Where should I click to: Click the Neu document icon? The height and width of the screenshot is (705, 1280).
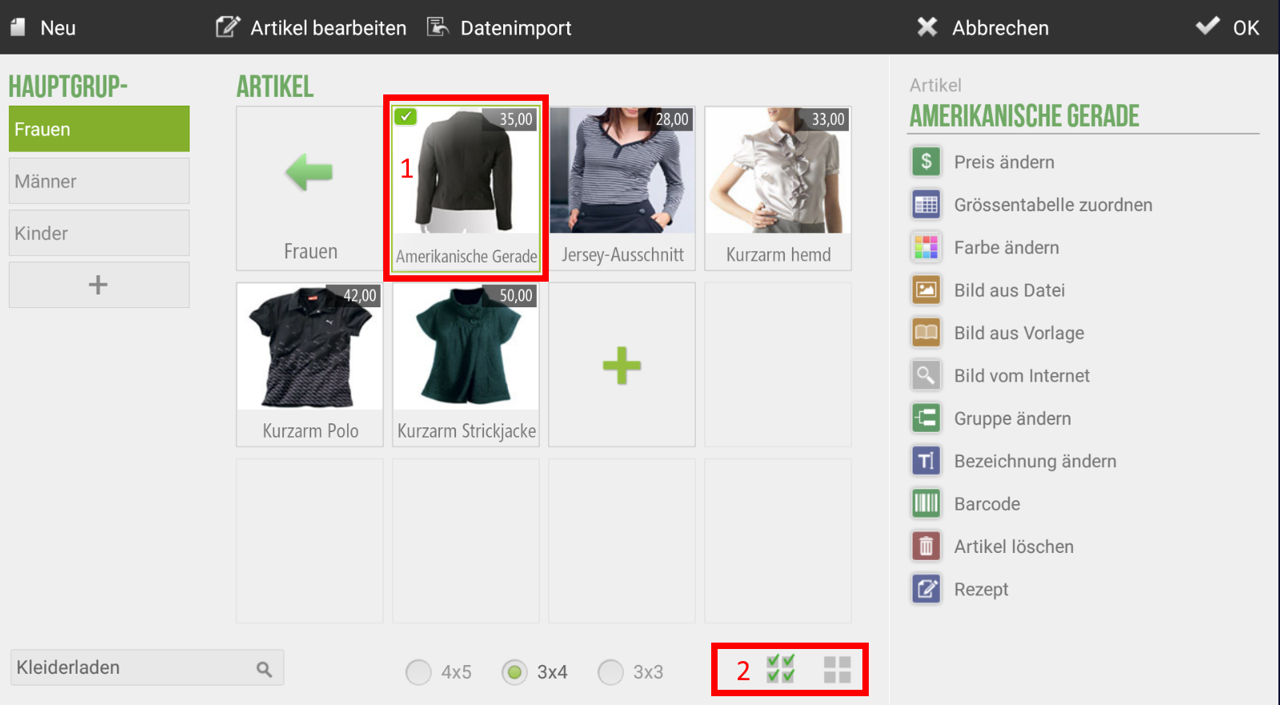click(x=17, y=28)
